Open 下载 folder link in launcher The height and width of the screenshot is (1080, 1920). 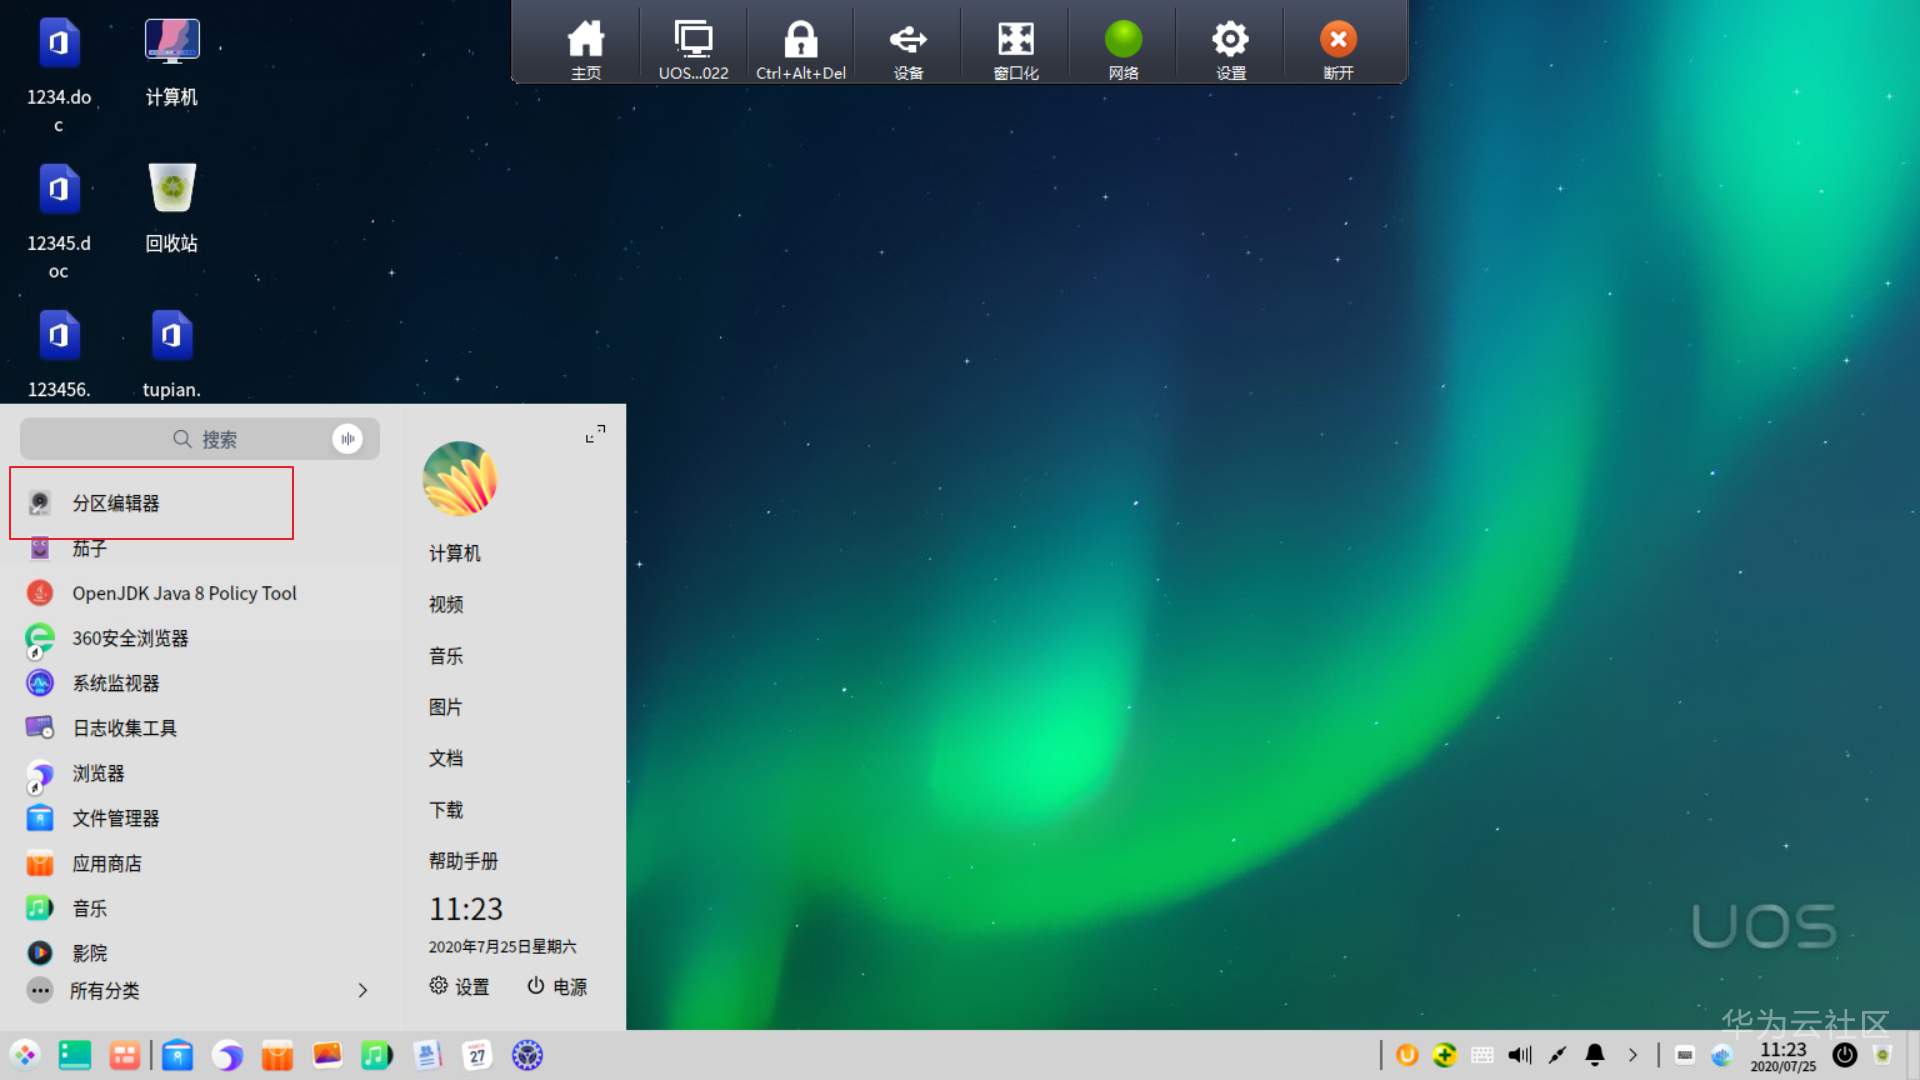click(446, 809)
